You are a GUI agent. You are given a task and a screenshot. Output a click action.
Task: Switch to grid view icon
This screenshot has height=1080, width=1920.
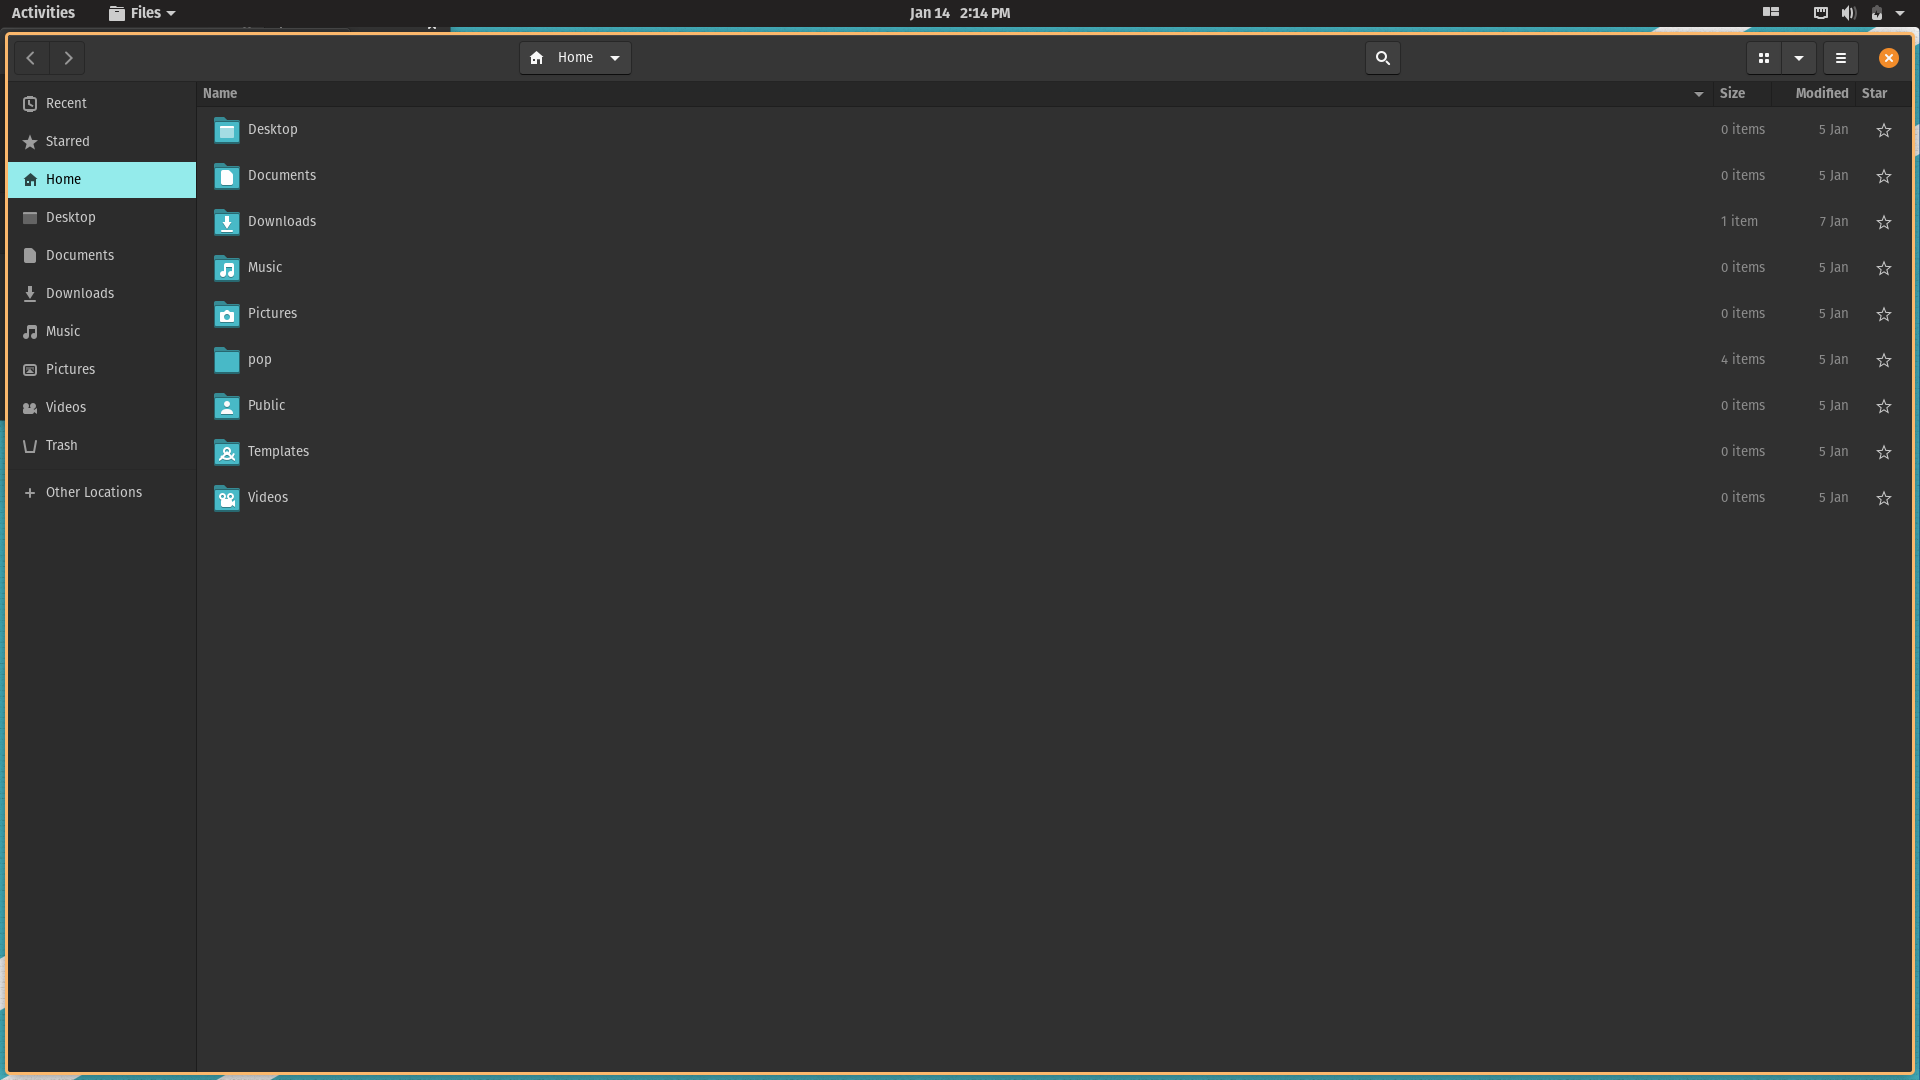[1764, 58]
